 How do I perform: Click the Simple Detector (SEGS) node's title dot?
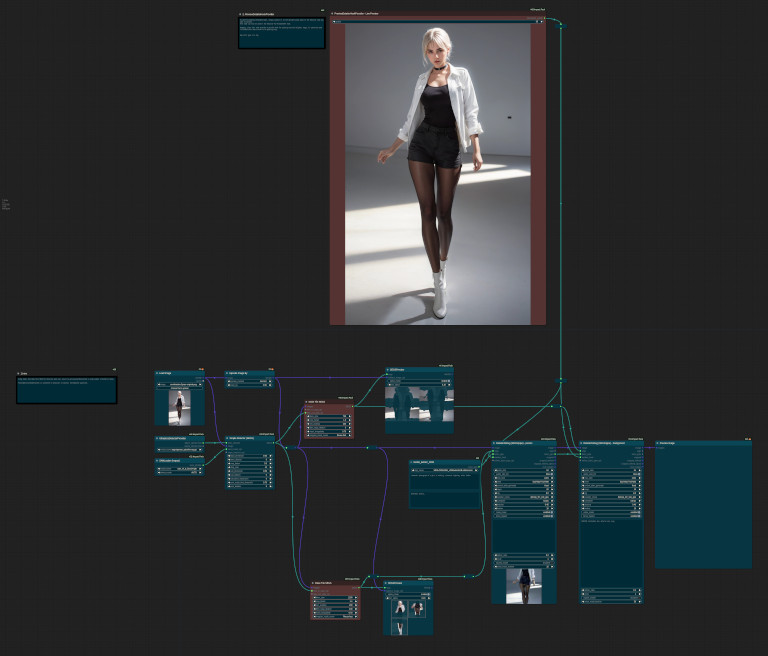228,437
